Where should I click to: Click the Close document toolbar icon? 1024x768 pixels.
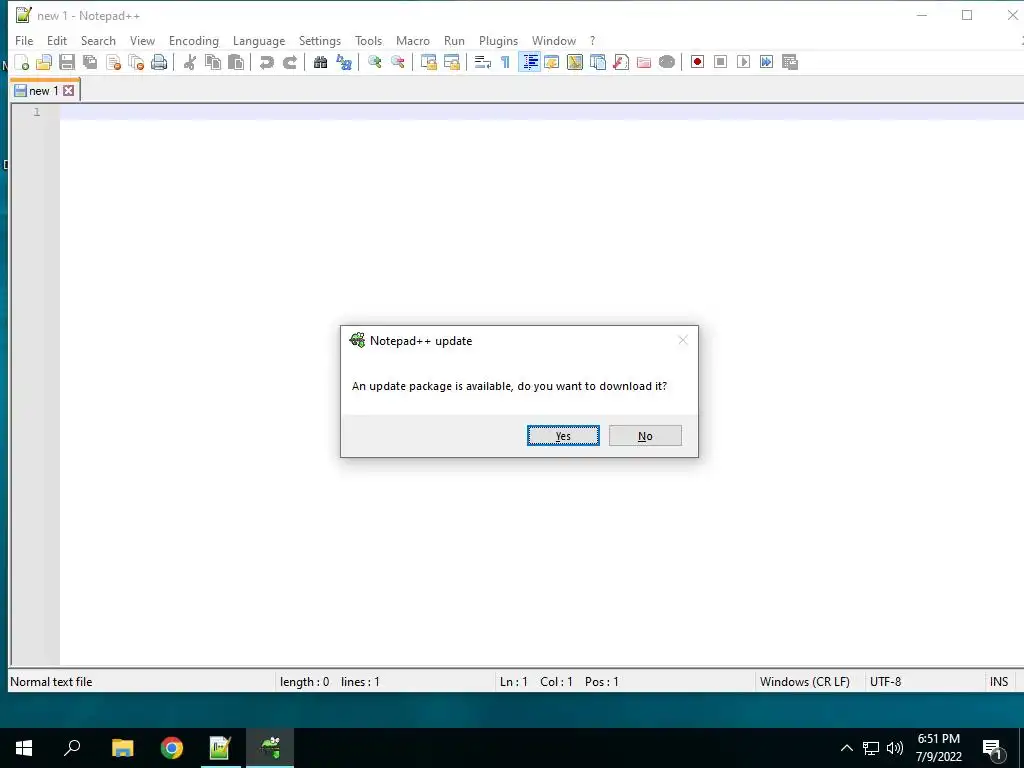(114, 62)
